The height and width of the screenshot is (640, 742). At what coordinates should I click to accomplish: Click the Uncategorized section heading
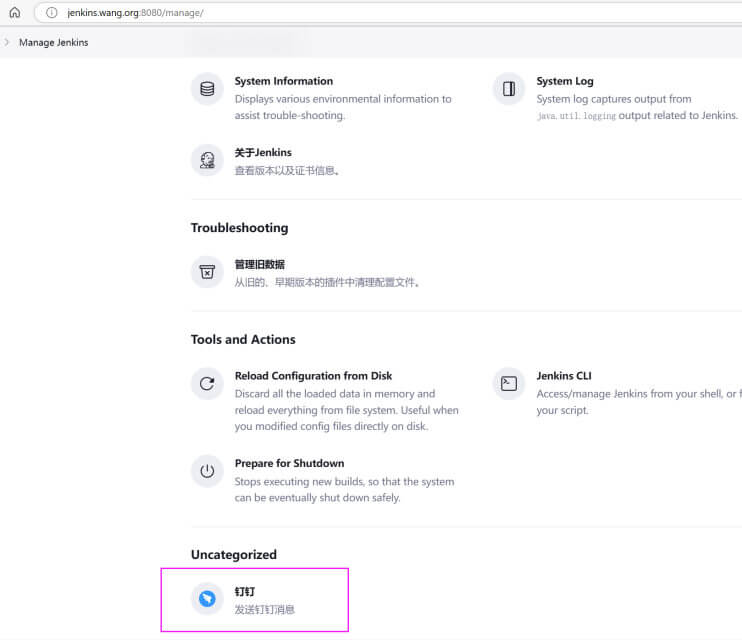point(234,554)
